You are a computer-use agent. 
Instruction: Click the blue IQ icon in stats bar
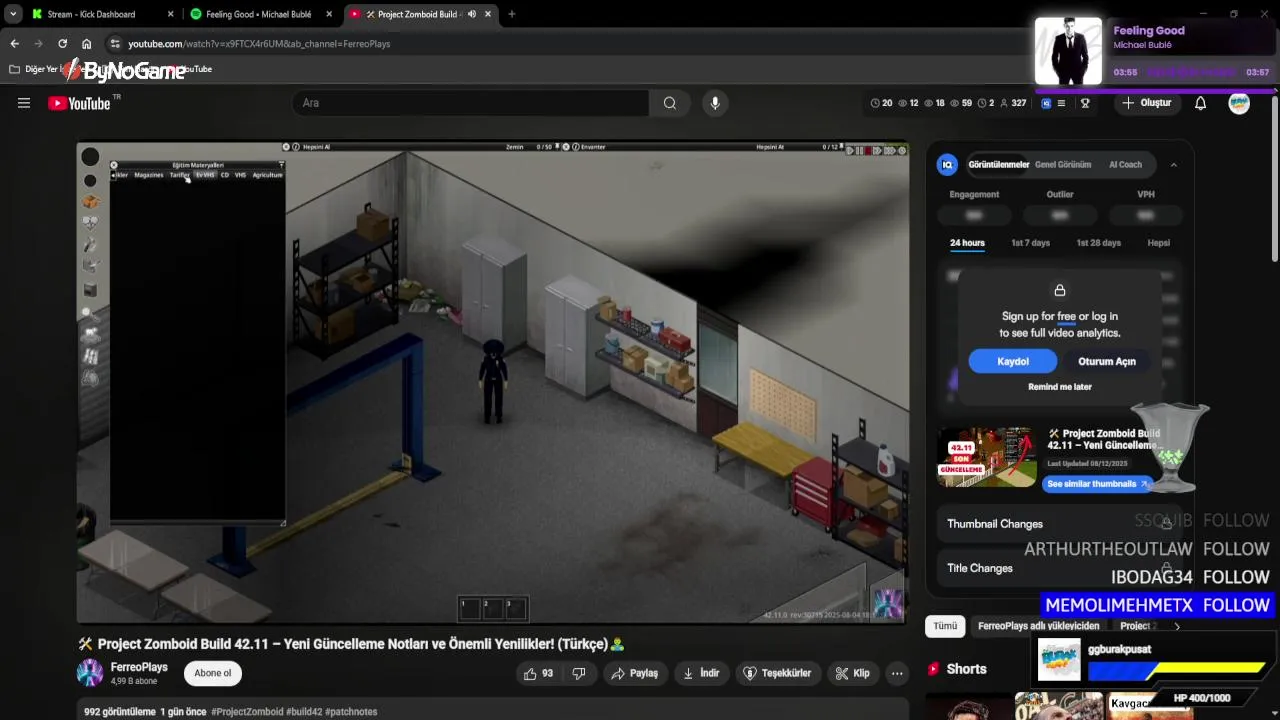tap(1046, 103)
